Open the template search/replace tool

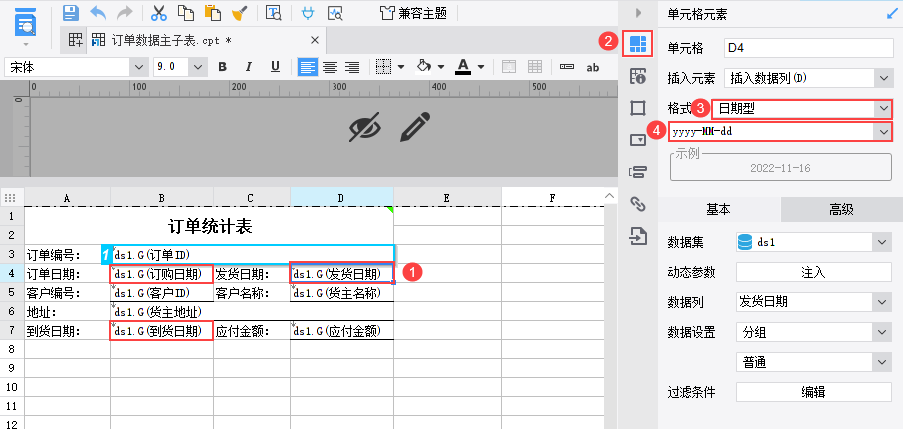pyautogui.click(x=273, y=13)
